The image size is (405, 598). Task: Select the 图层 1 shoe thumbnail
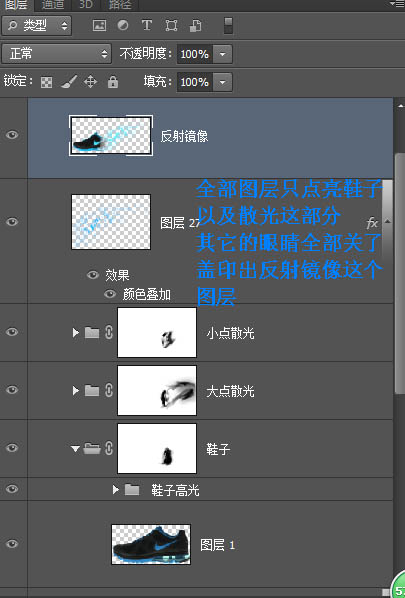pos(151,544)
